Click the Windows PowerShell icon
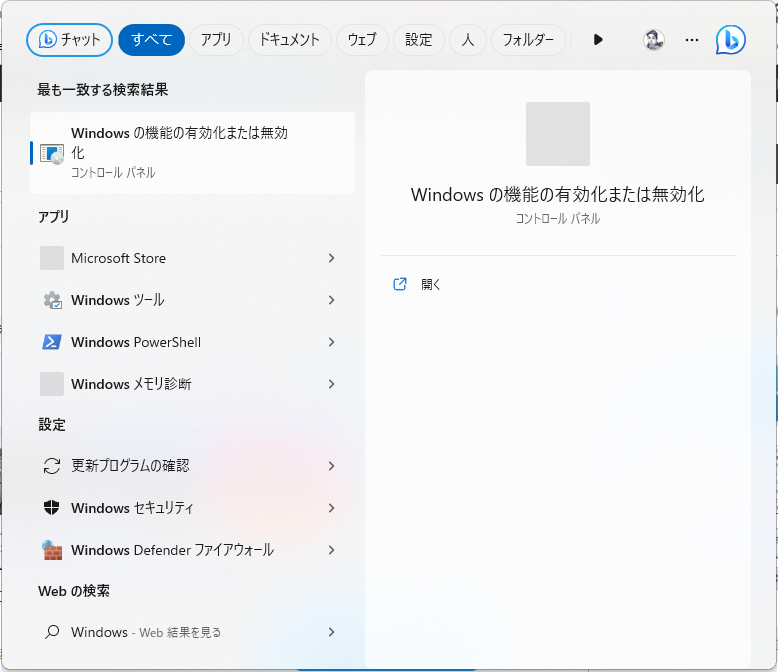 [52, 342]
